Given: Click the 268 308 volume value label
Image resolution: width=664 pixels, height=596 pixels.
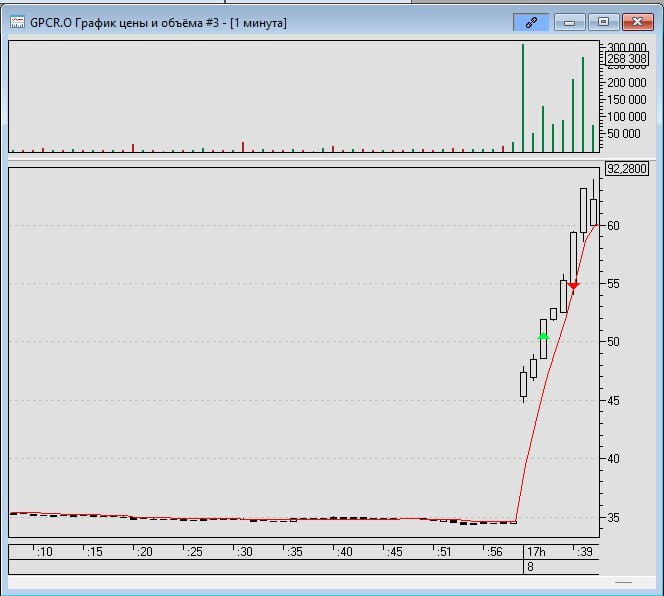Looking at the screenshot, I should tap(627, 59).
